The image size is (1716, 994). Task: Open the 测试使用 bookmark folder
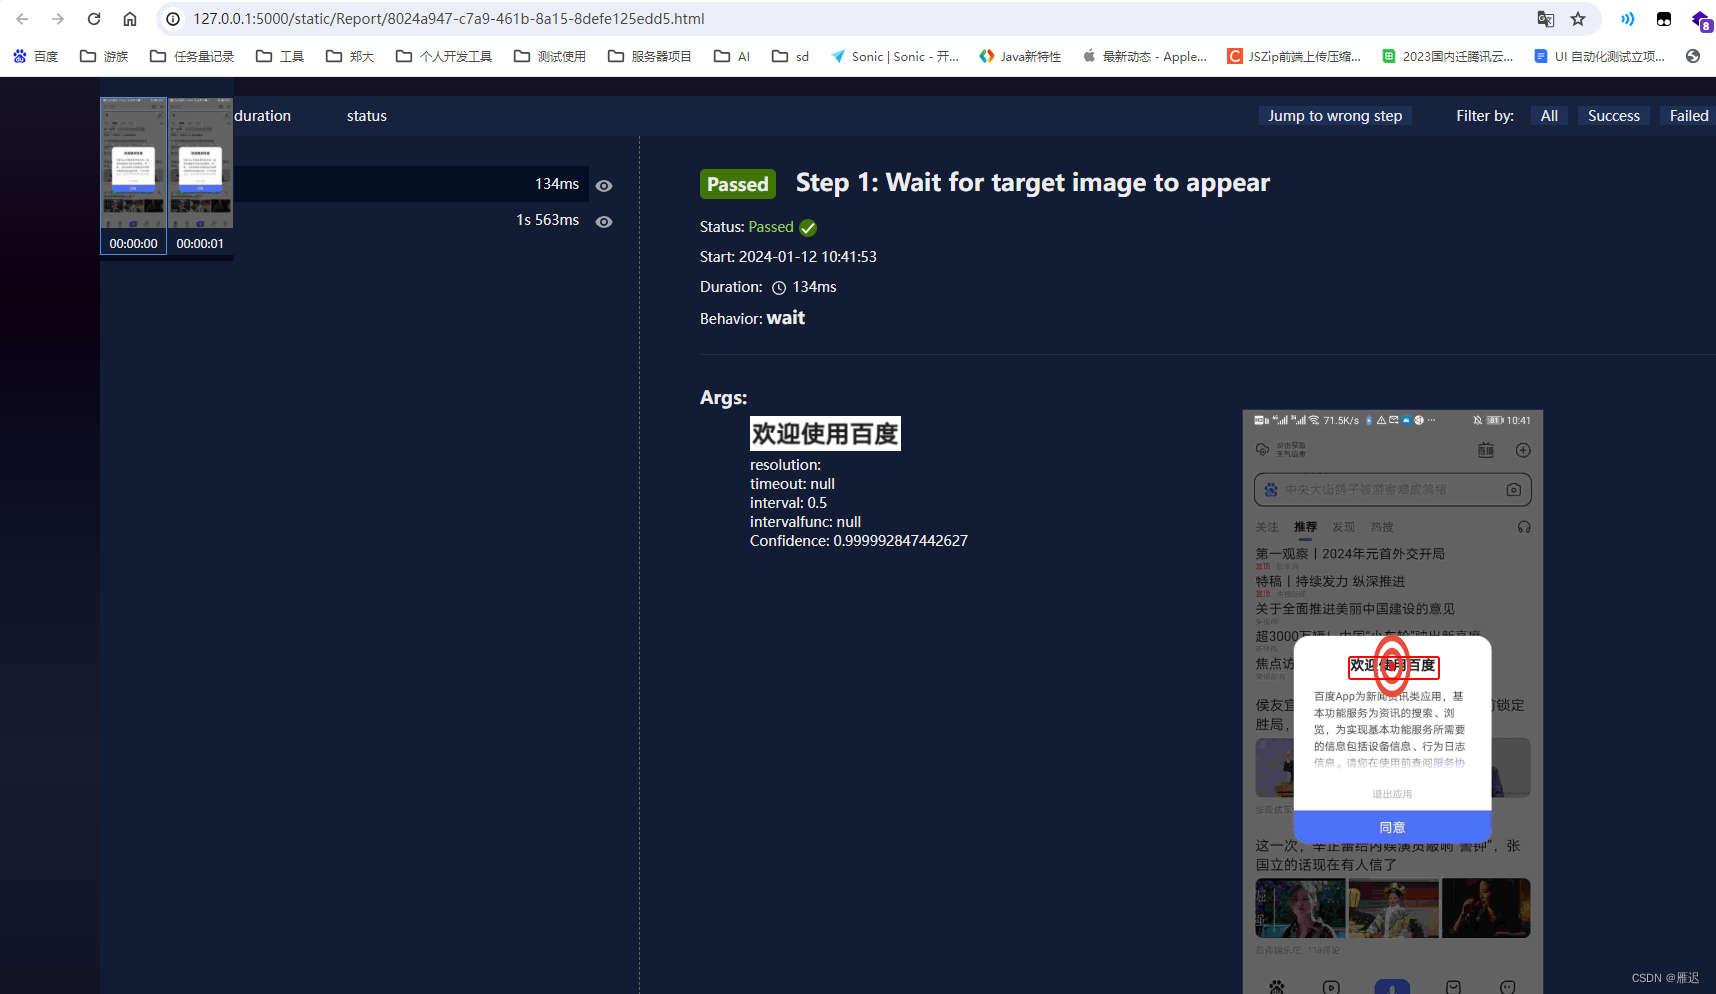(550, 56)
